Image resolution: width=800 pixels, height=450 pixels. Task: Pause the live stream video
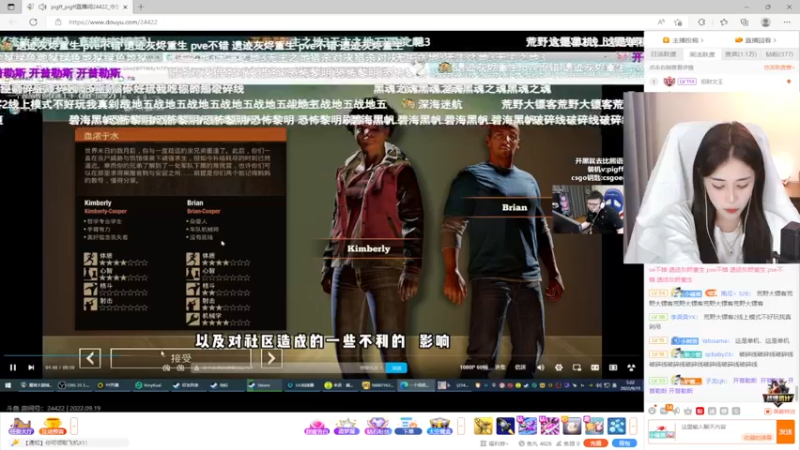[13, 367]
